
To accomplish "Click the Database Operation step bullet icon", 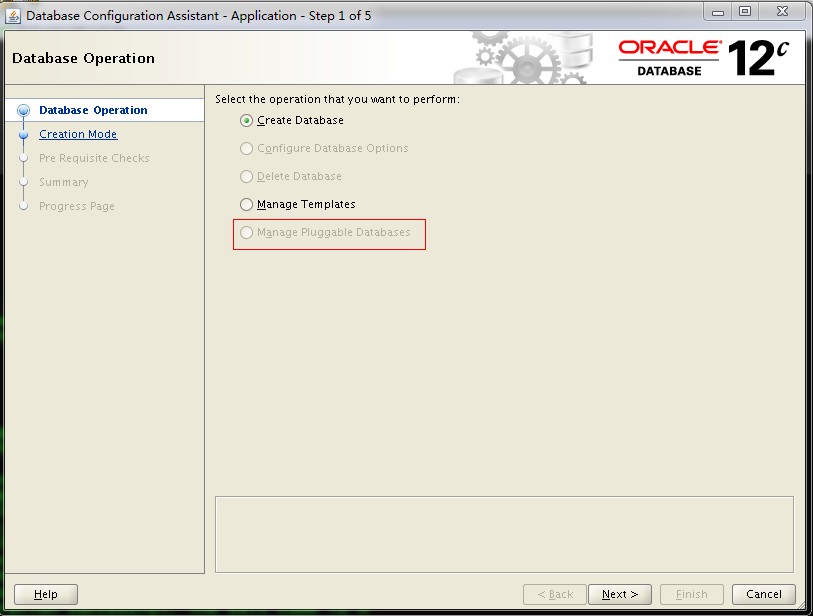I will click(x=23, y=110).
